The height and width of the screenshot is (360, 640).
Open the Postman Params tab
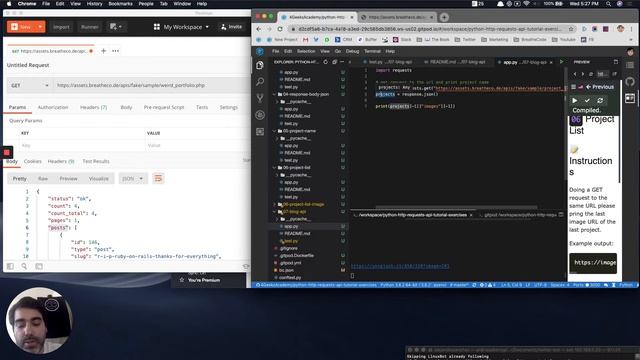(18, 107)
